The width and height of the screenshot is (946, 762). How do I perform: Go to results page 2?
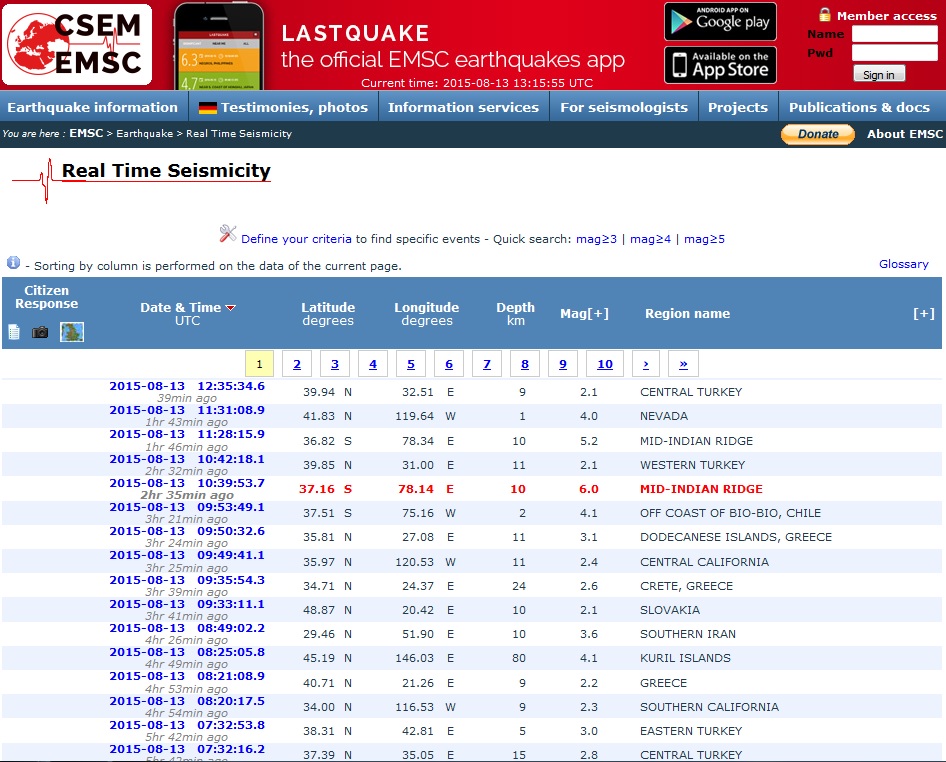[x=297, y=364]
